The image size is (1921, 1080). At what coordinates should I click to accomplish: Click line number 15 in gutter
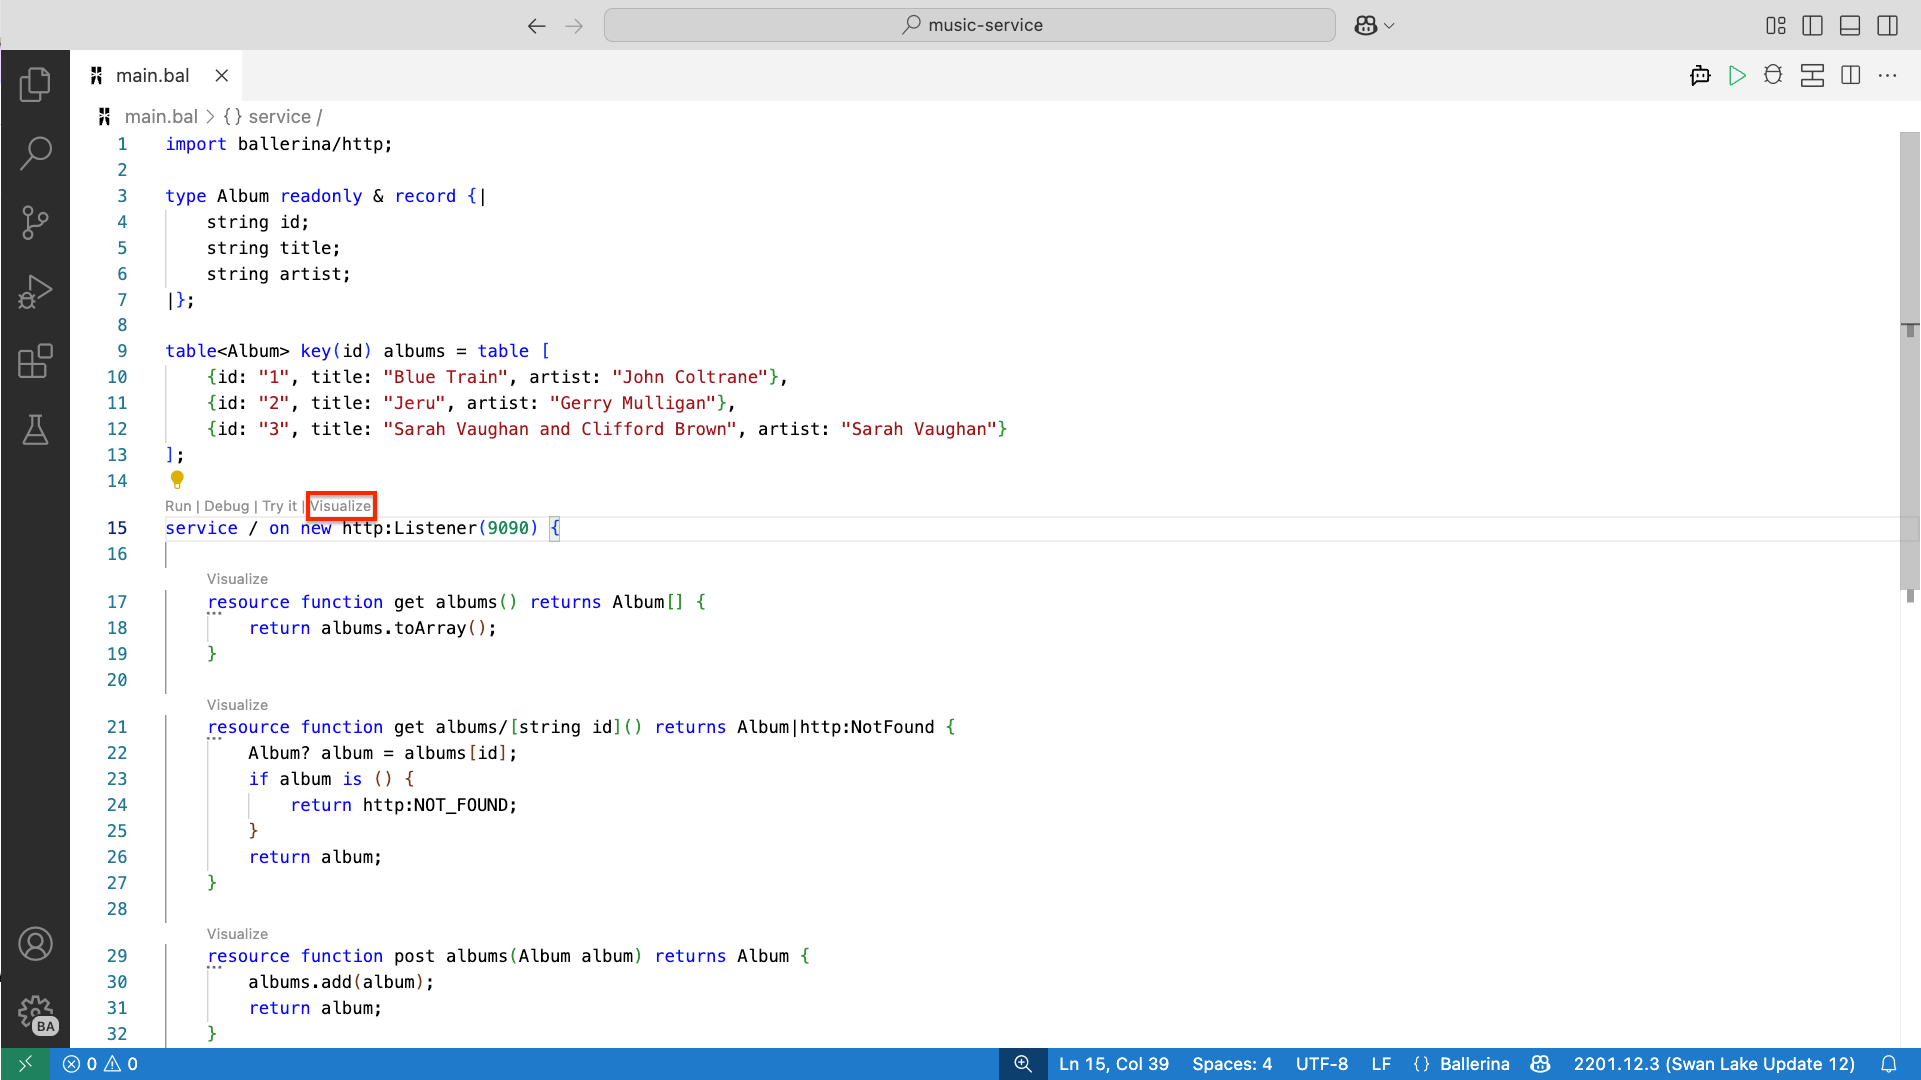tap(117, 528)
